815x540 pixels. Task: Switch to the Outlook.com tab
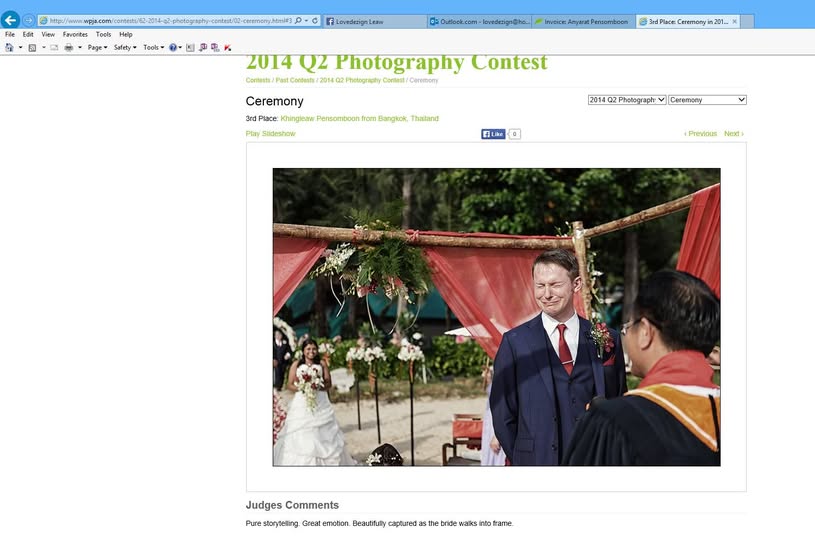point(479,21)
